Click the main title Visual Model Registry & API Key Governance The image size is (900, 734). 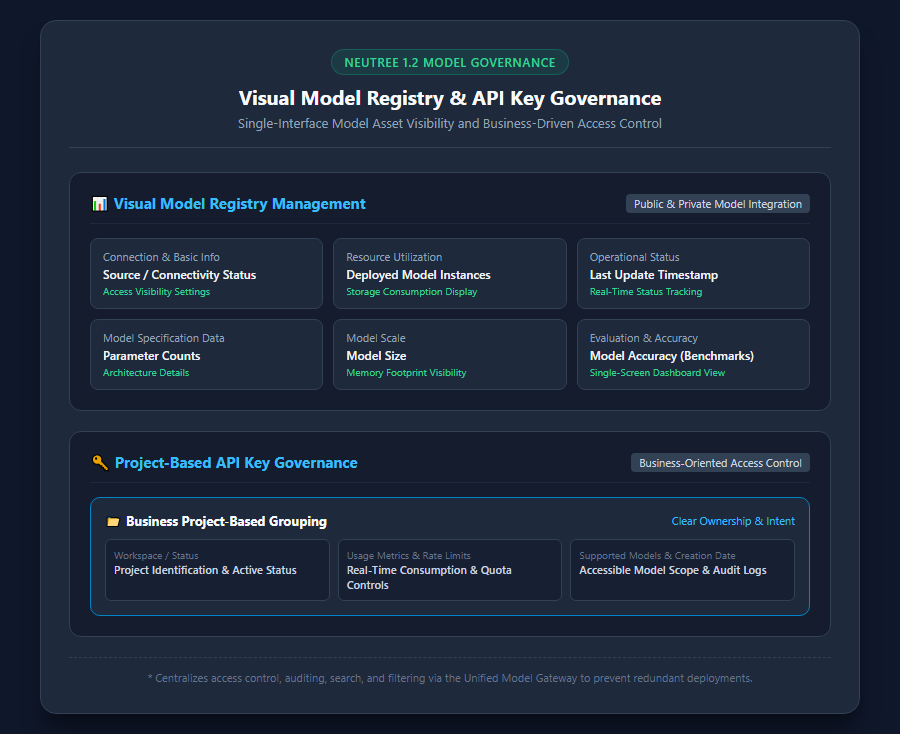pyautogui.click(x=450, y=99)
